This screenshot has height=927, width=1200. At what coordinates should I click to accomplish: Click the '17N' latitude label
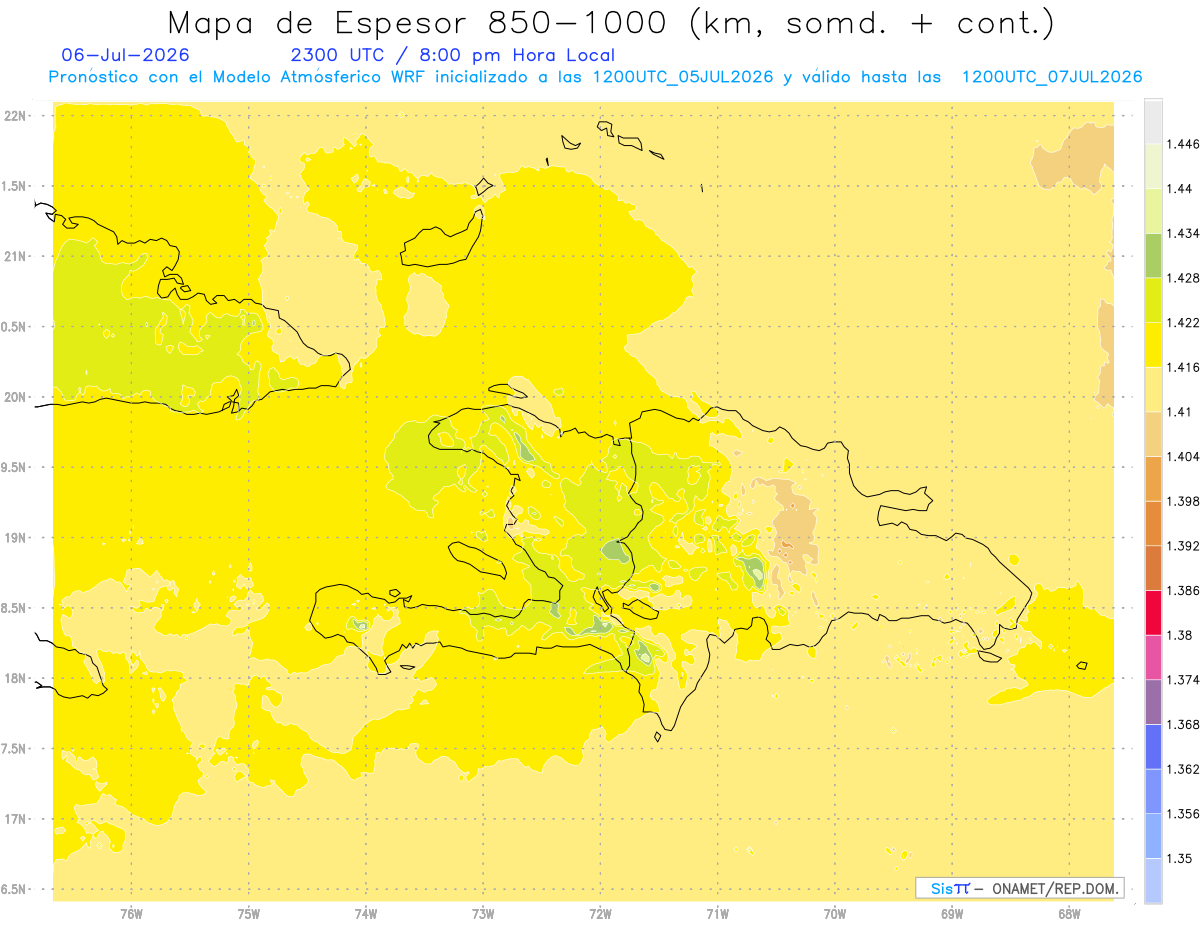pos(15,819)
